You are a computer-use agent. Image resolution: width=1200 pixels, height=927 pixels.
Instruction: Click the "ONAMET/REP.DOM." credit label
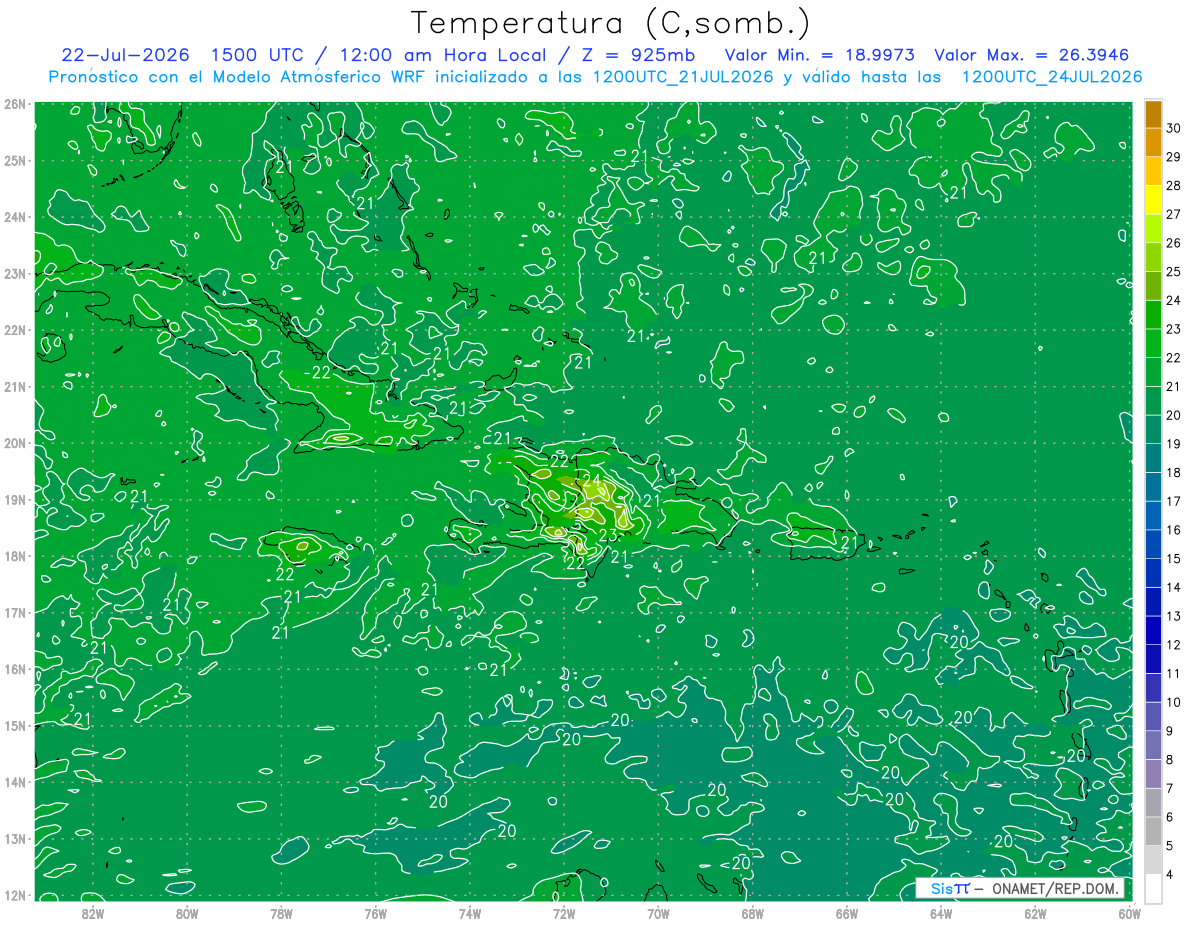pos(1055,888)
